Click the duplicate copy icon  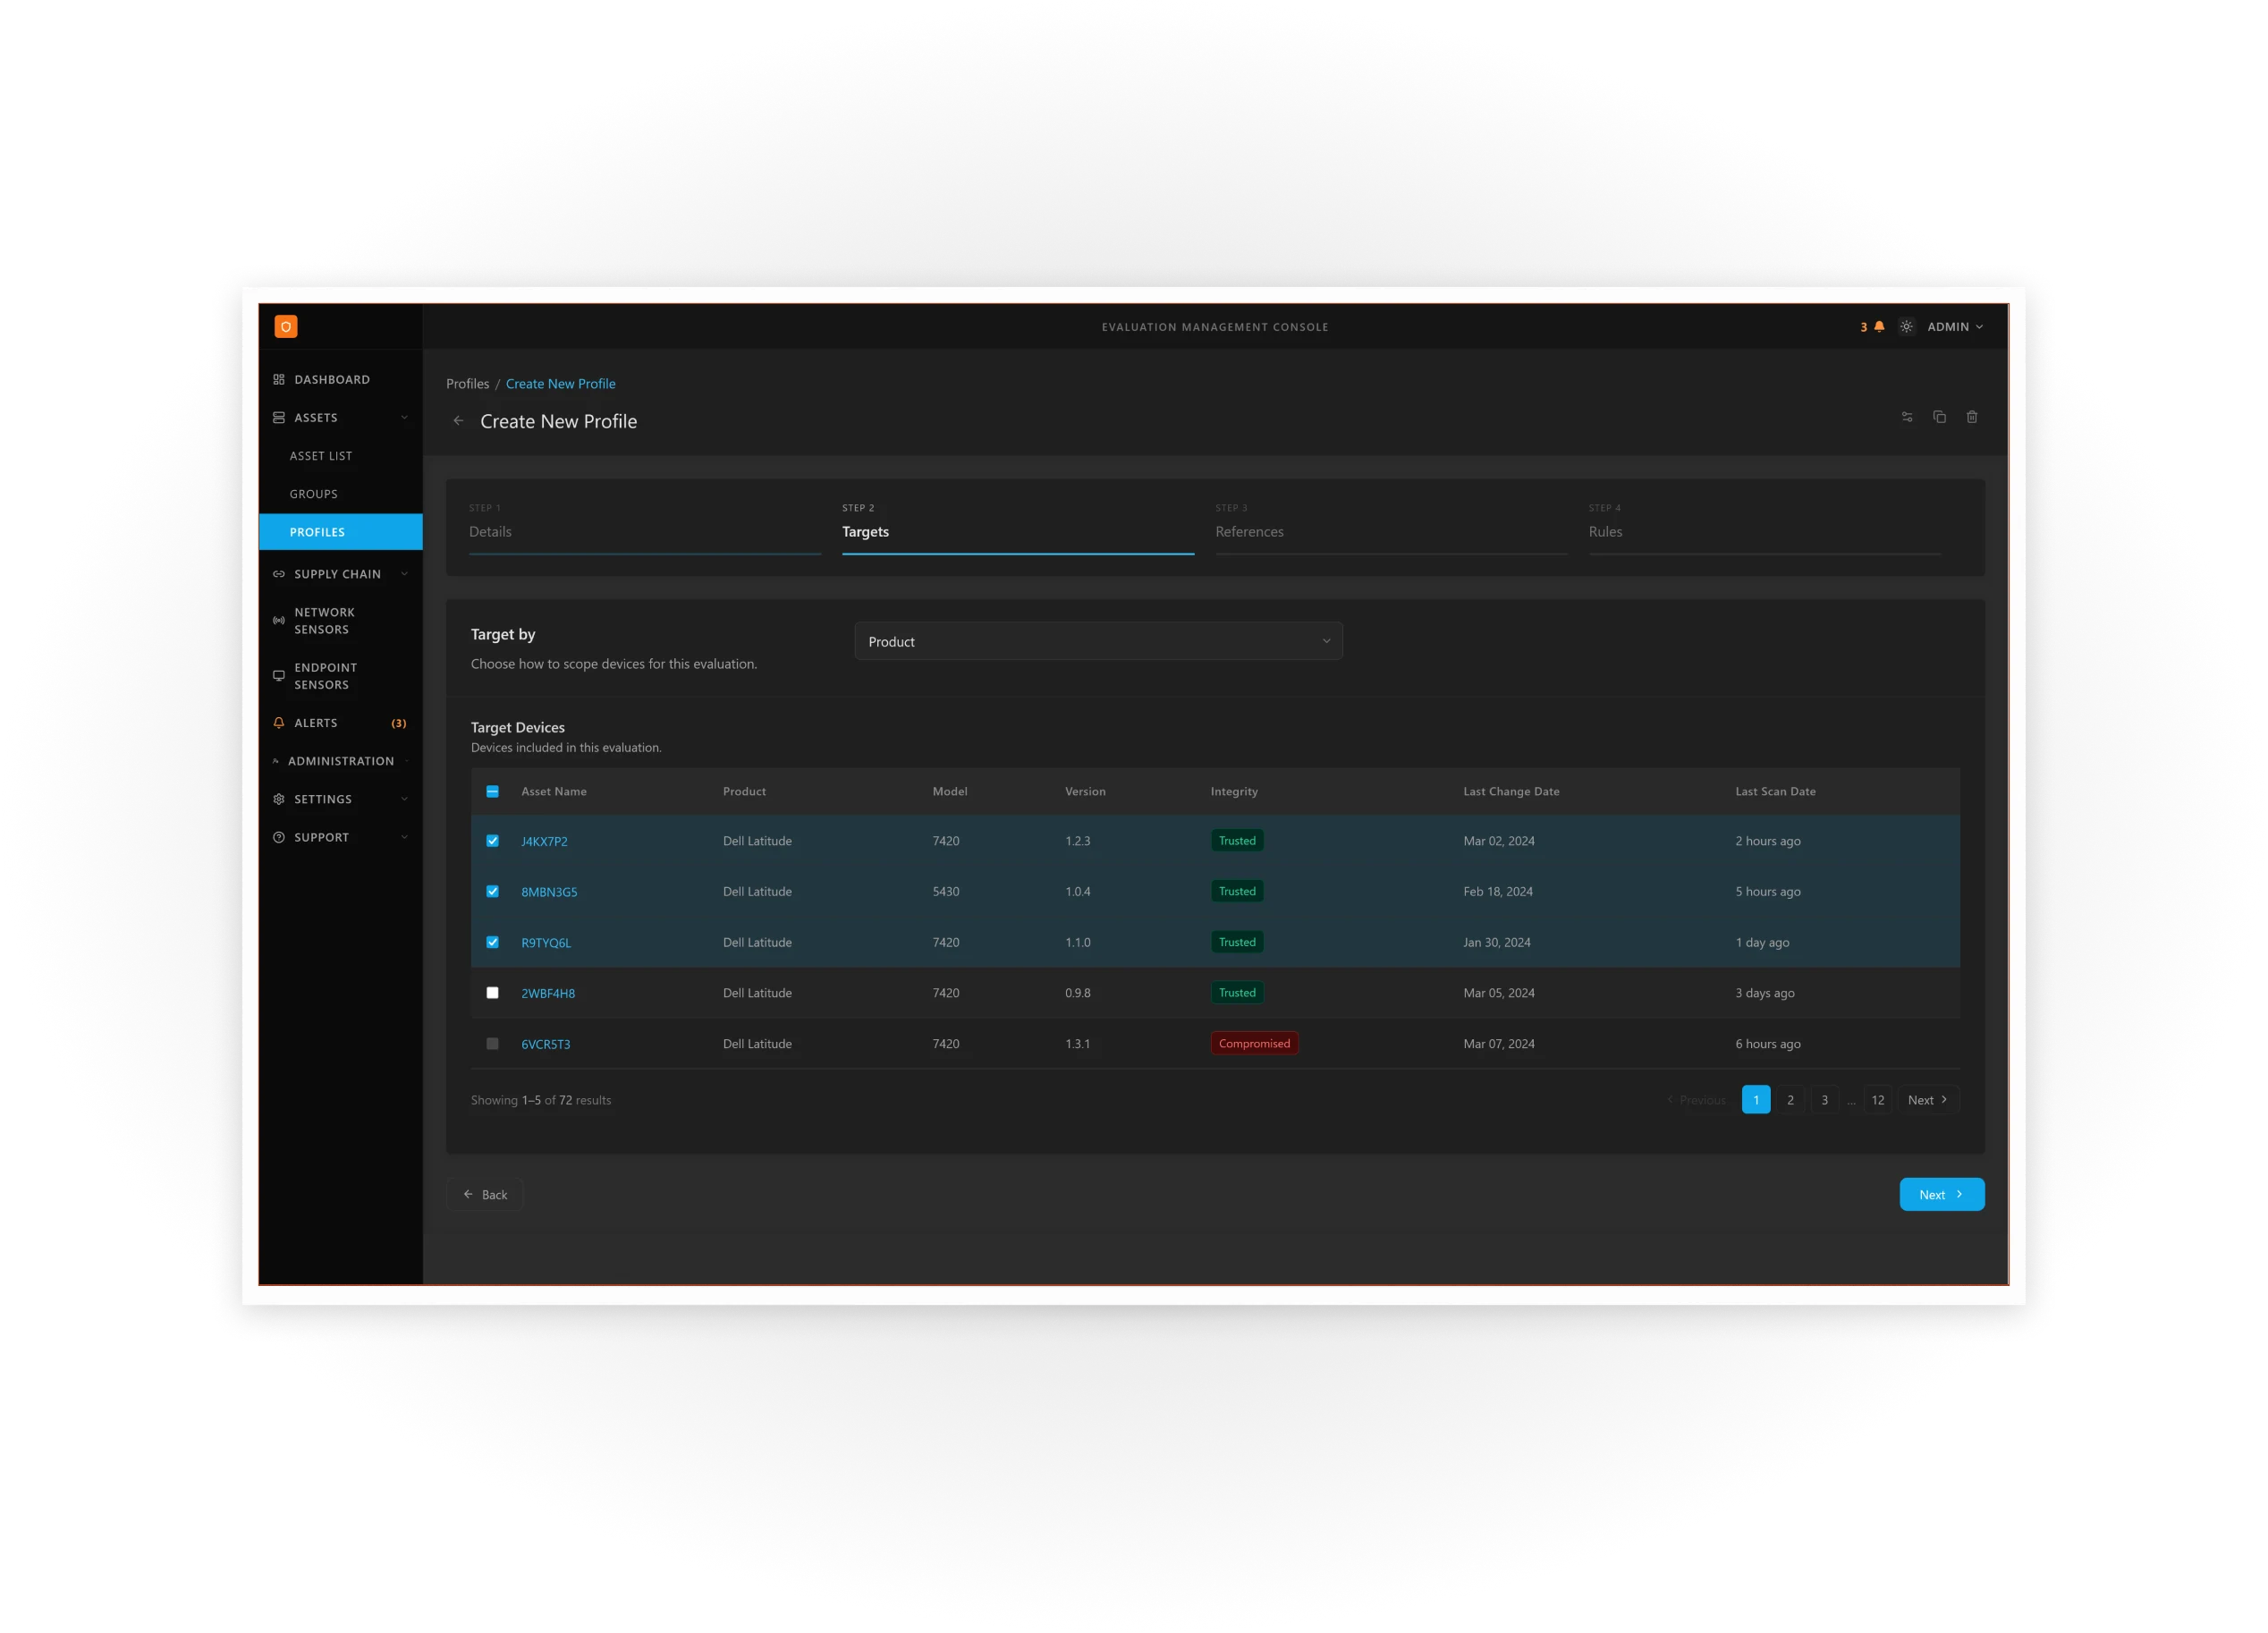pos(1939,417)
